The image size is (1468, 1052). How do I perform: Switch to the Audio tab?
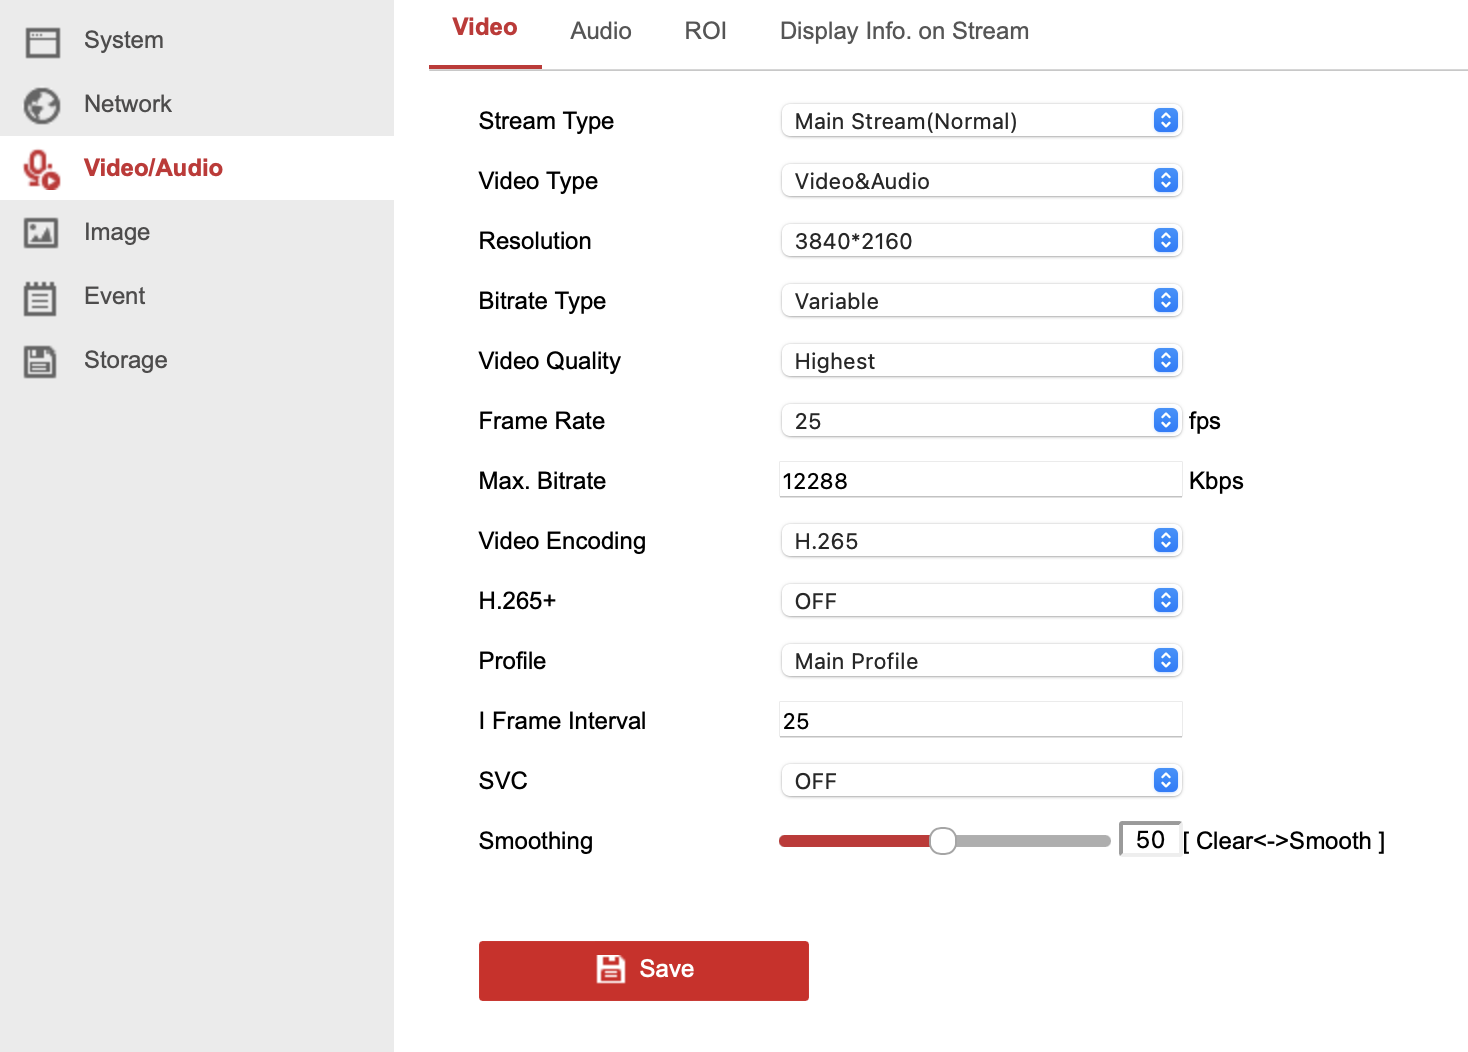click(600, 31)
